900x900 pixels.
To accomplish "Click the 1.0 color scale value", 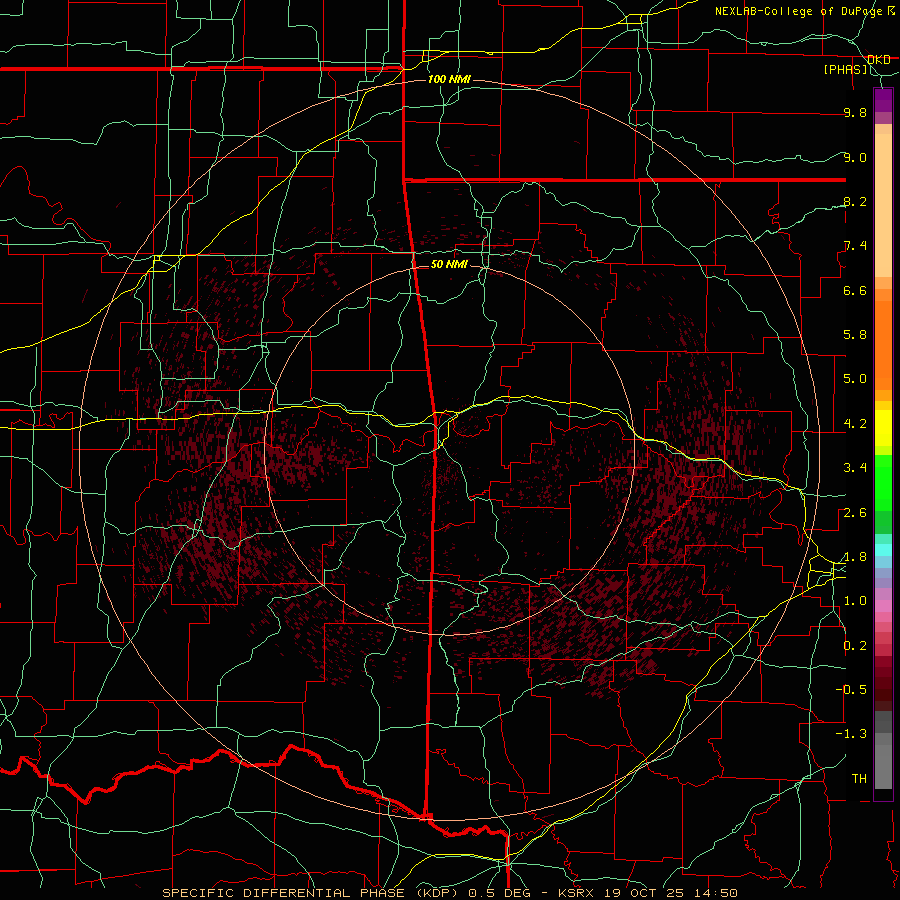I will click(855, 602).
